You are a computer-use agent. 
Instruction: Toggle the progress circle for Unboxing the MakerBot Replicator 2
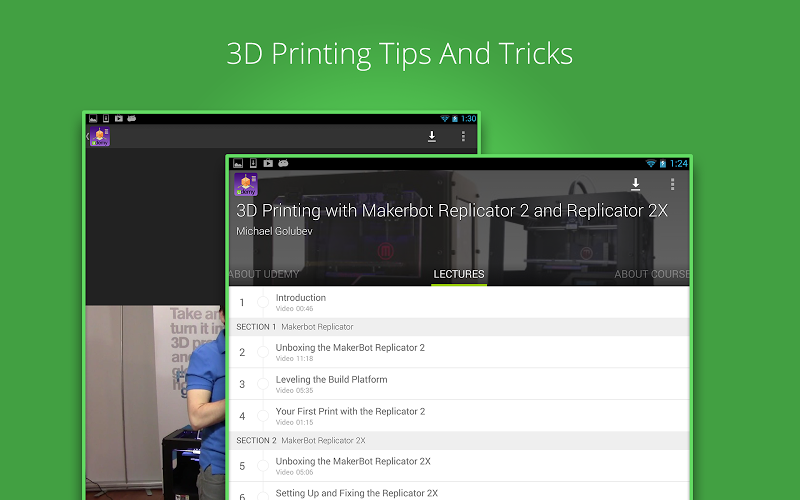263,352
